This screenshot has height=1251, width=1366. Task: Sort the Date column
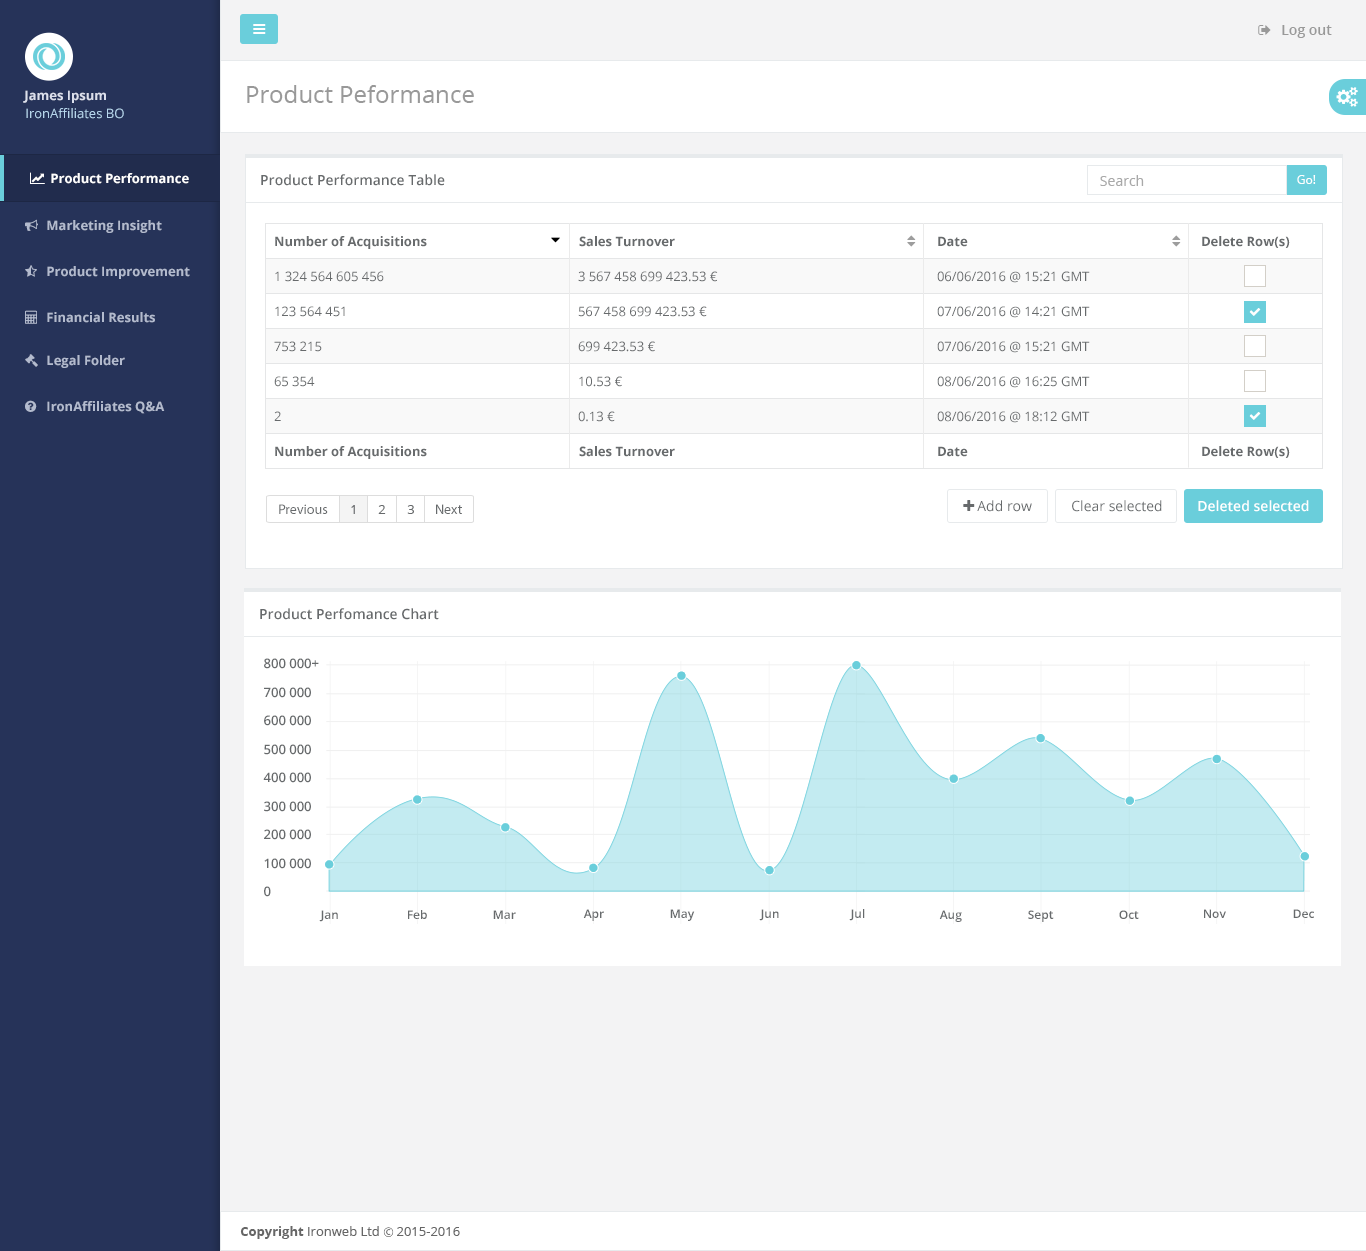pyautogui.click(x=1175, y=241)
